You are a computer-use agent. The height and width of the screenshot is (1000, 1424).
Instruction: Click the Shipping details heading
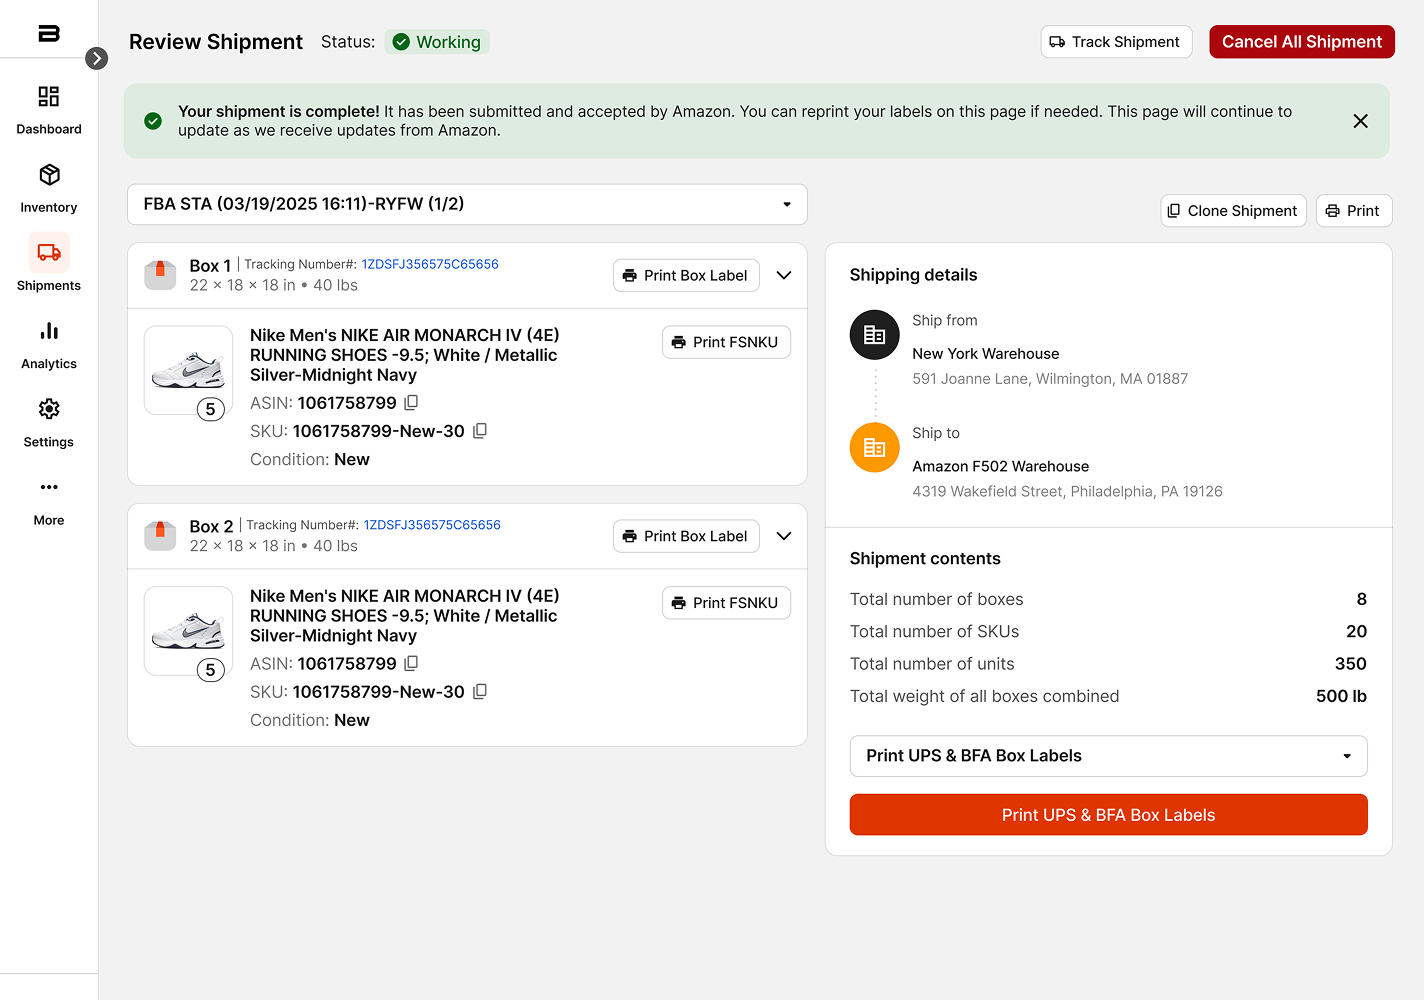pyautogui.click(x=913, y=275)
